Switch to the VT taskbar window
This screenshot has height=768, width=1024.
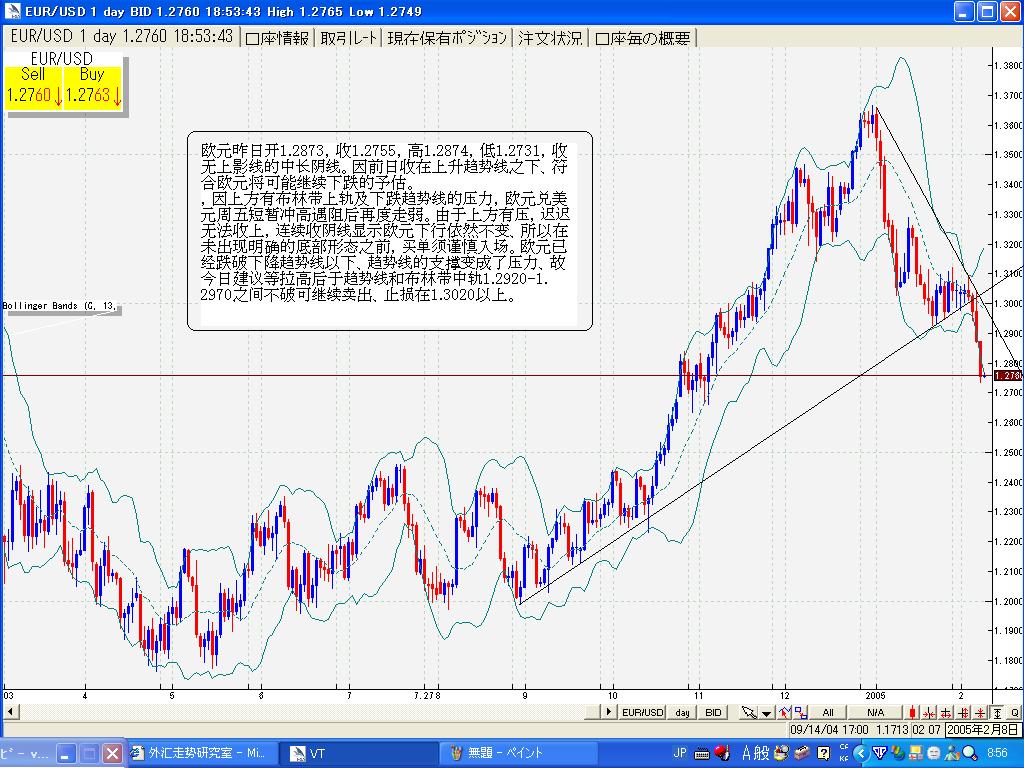(x=358, y=753)
